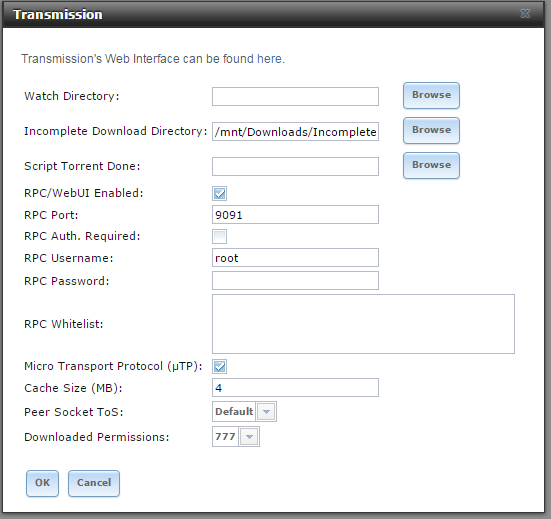Browse for the Incomplete Download Directory

click(x=431, y=130)
